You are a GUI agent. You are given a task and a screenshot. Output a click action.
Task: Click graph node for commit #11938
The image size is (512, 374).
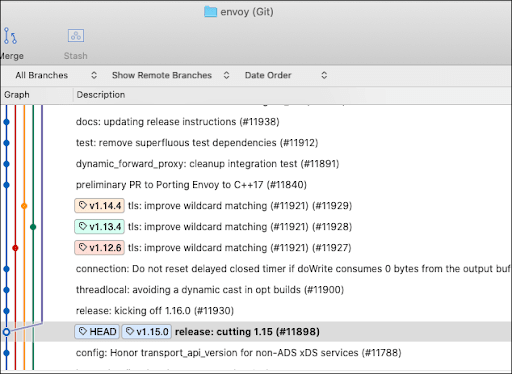click(6, 122)
